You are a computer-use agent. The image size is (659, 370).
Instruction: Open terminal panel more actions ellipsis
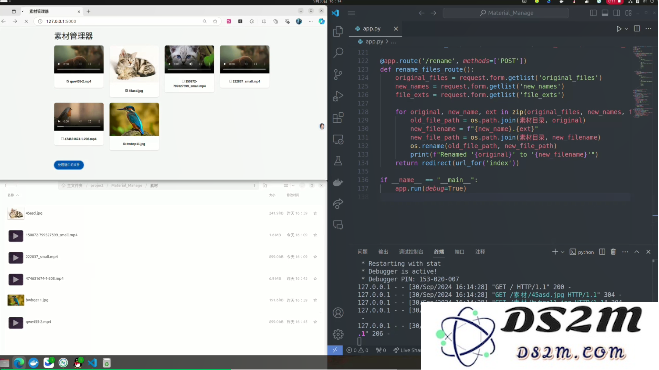coord(625,252)
